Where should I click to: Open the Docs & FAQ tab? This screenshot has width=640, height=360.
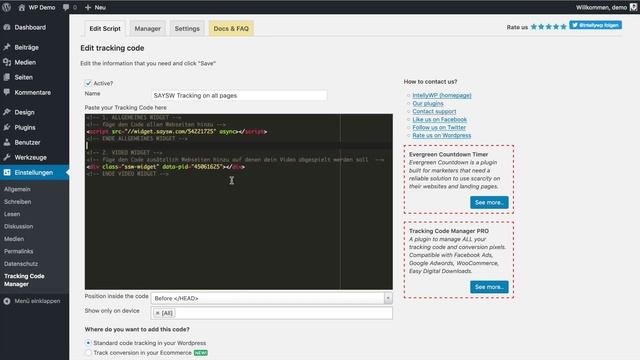[231, 29]
